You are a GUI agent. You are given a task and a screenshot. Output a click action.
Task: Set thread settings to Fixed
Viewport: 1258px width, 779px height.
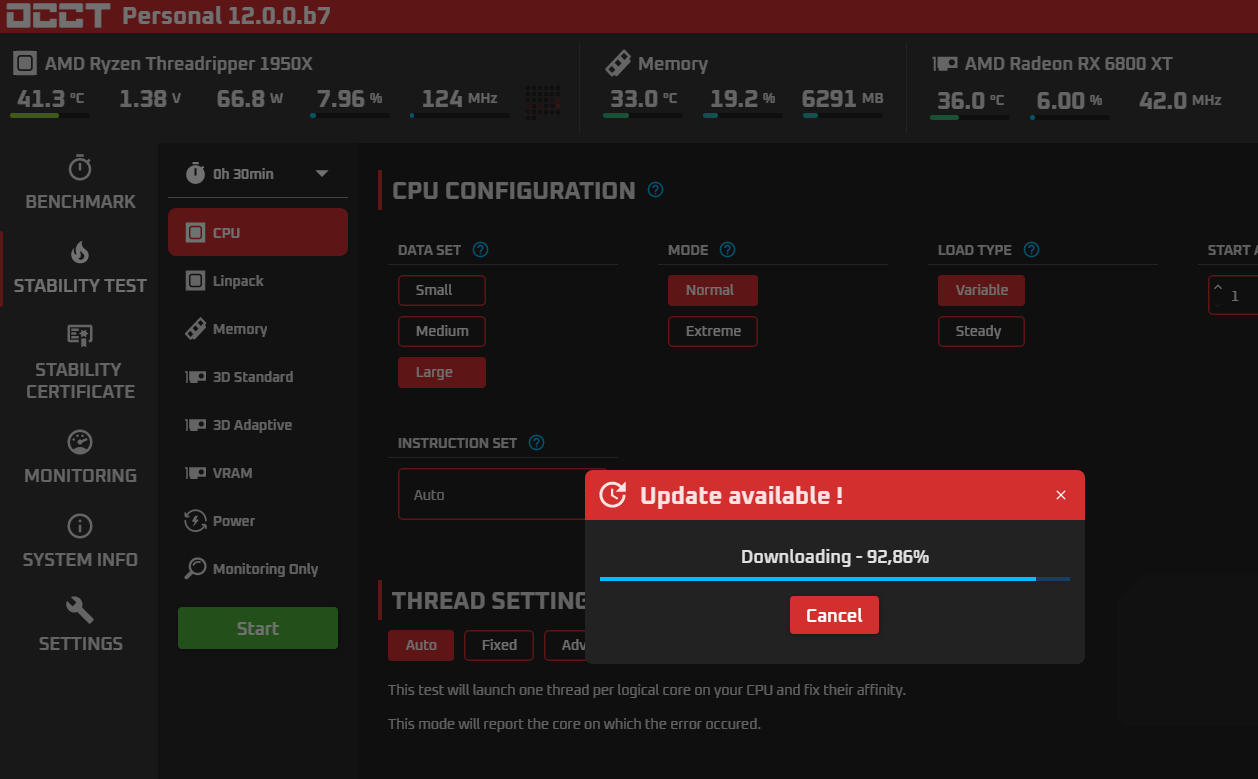[x=499, y=645]
